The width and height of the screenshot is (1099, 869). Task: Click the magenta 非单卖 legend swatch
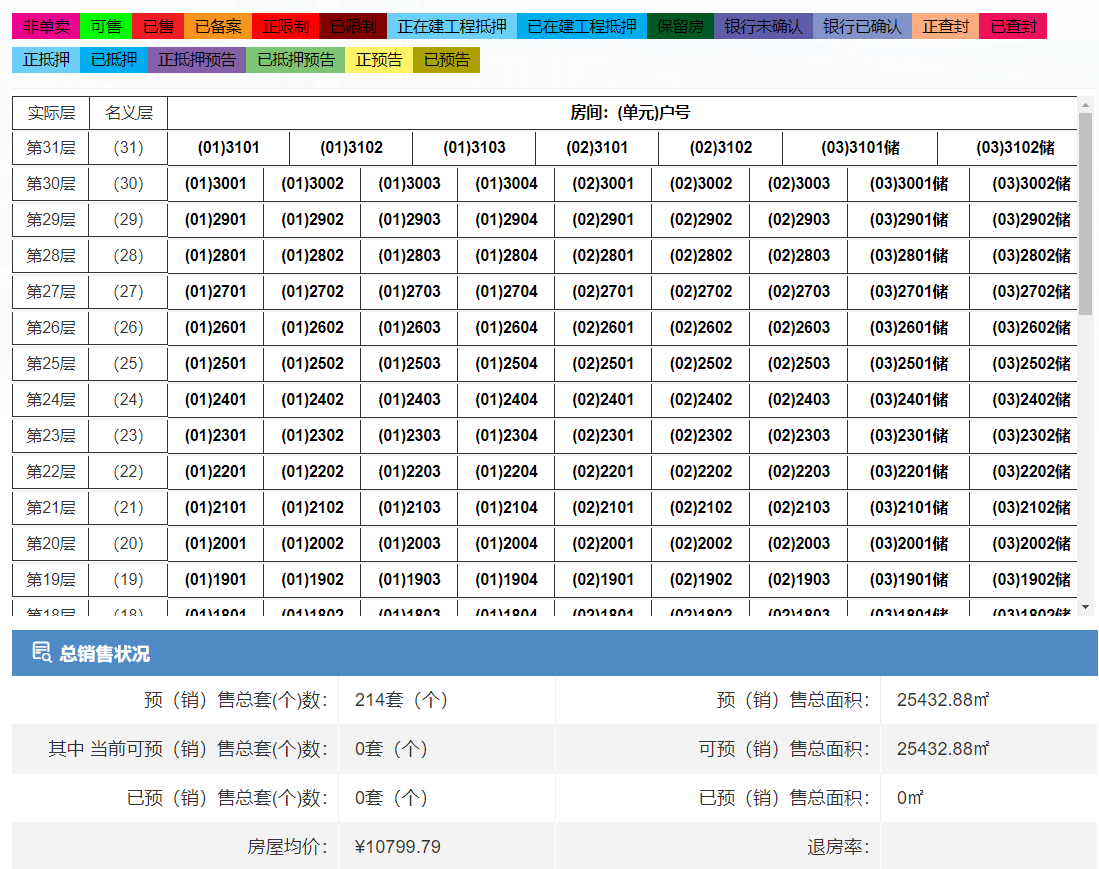coord(45,27)
